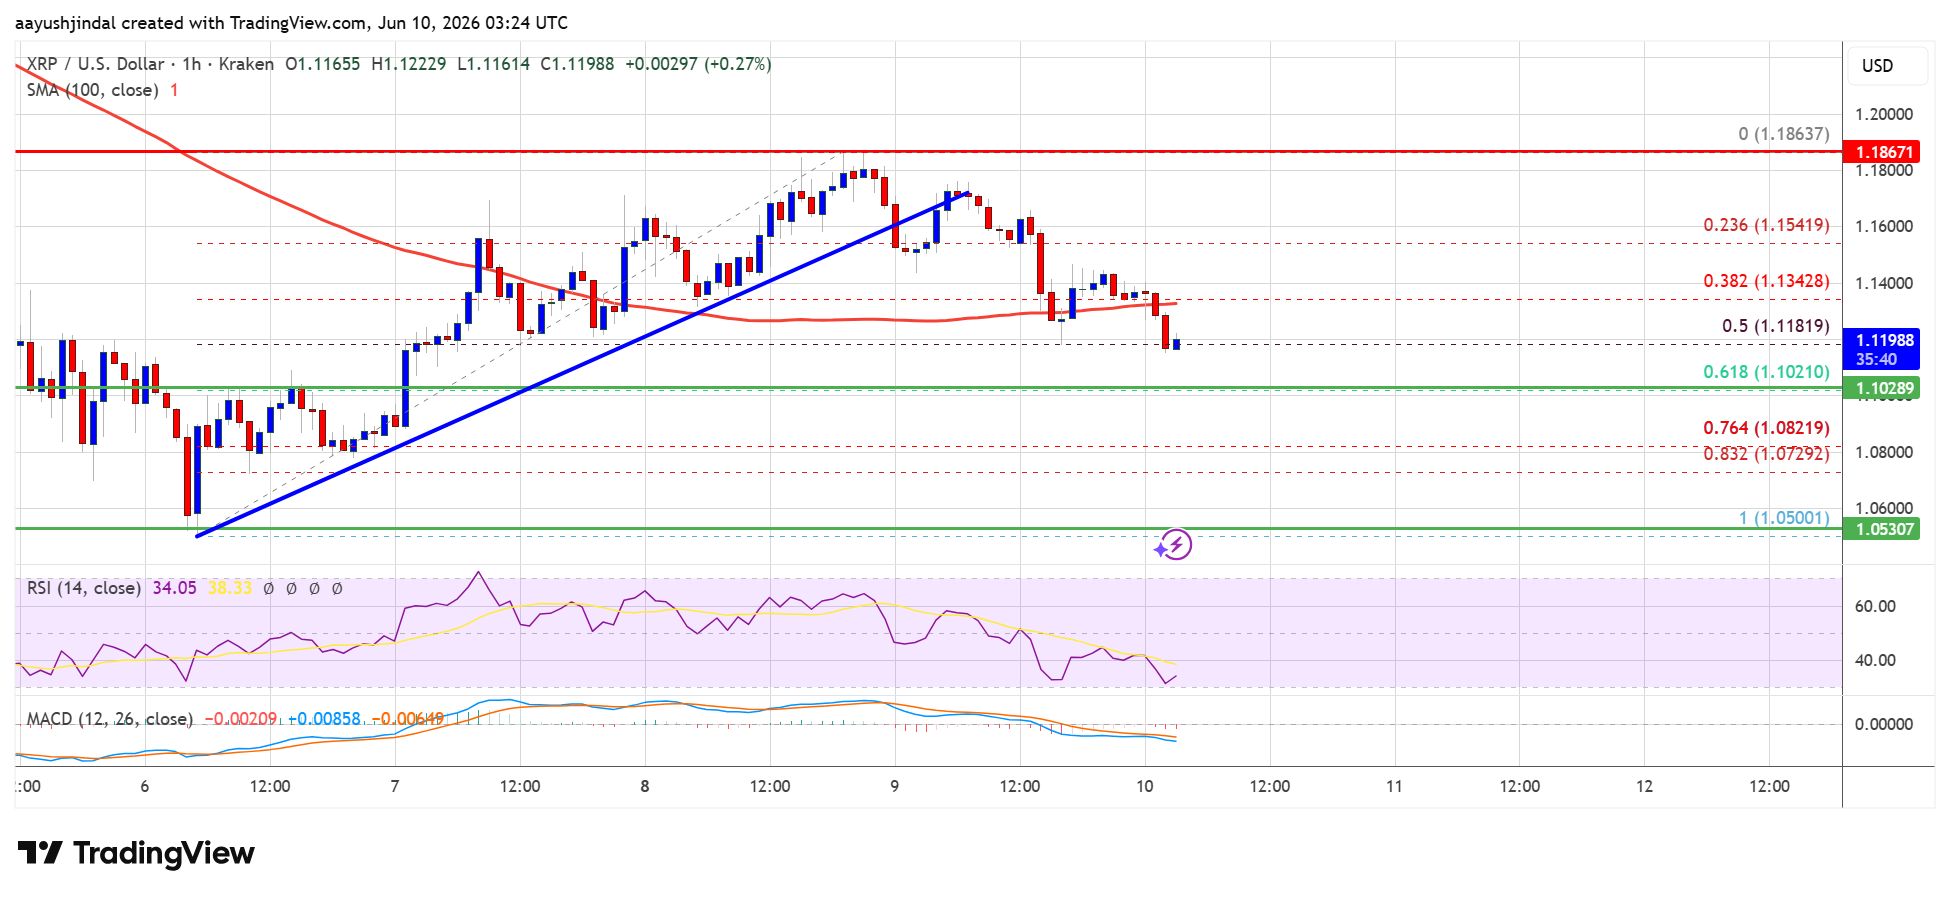Select the MACD (12, 26, close) label

[x=110, y=719]
